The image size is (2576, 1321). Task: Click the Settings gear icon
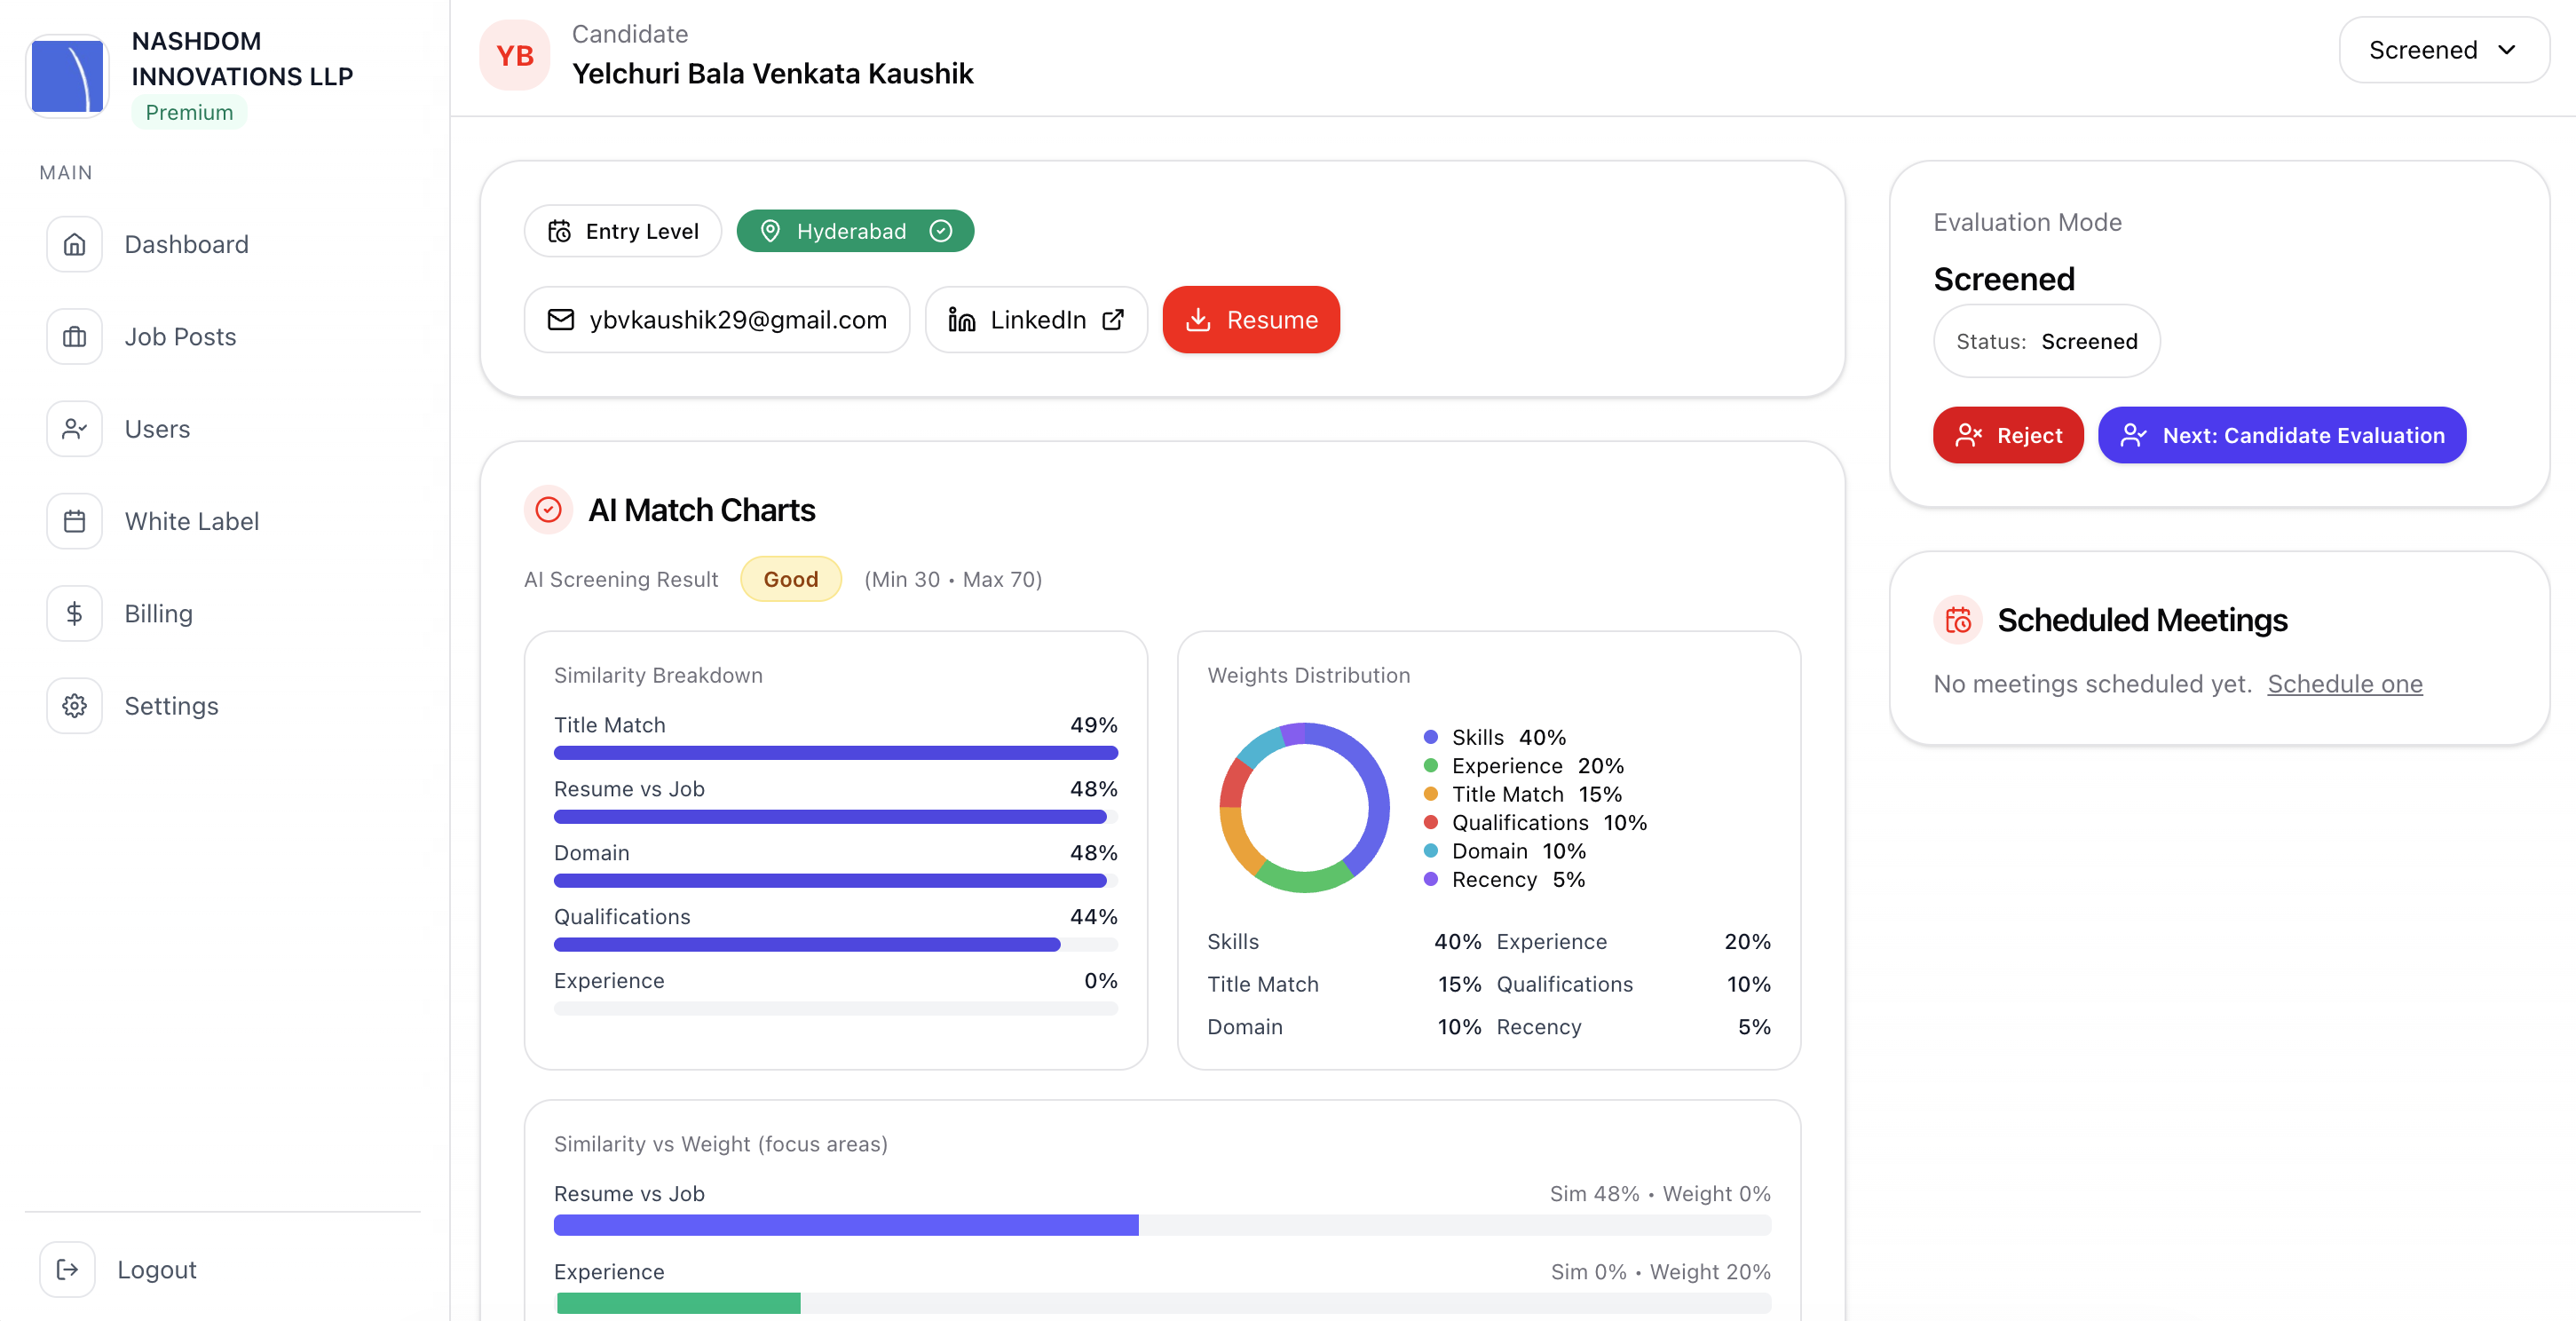coord(74,706)
